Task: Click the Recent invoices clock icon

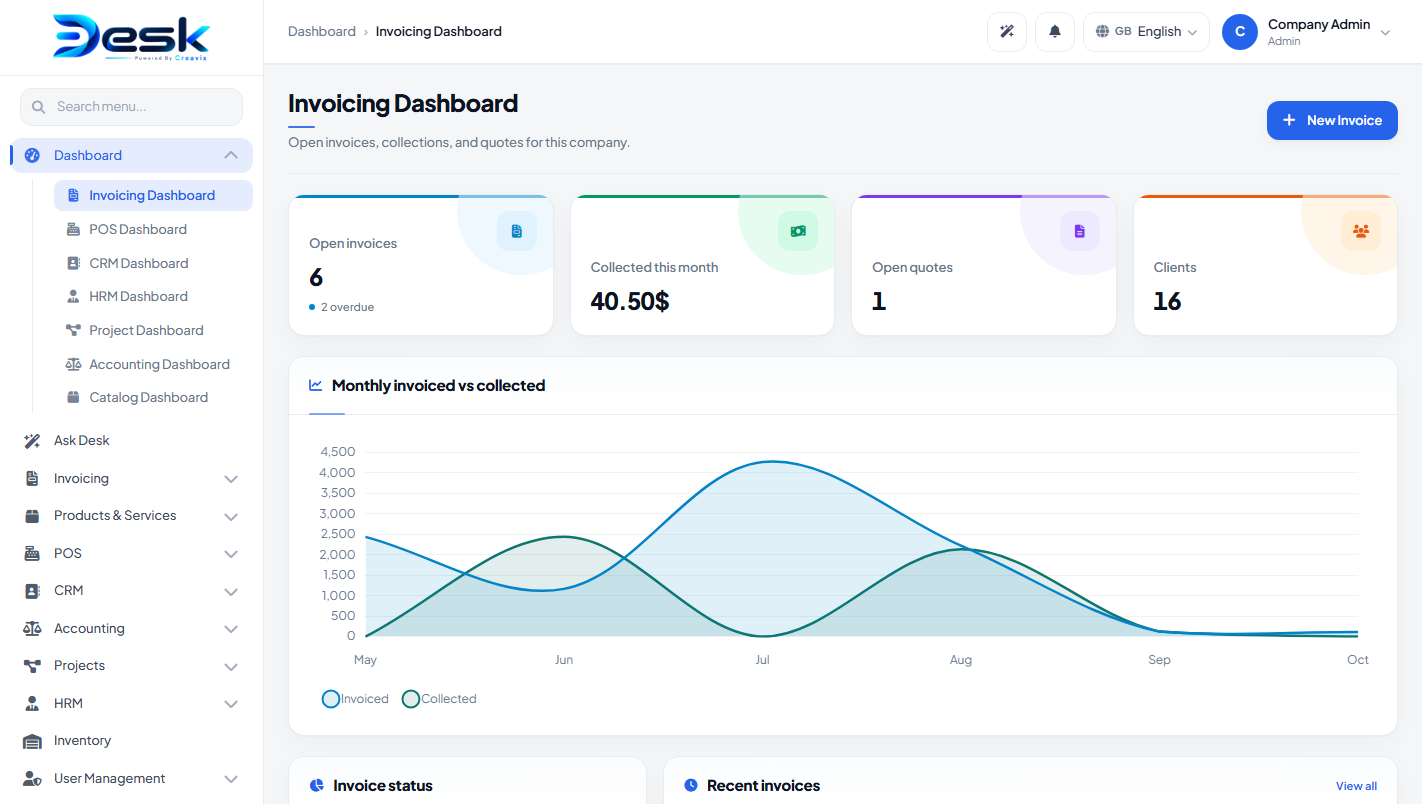Action: [x=691, y=786]
